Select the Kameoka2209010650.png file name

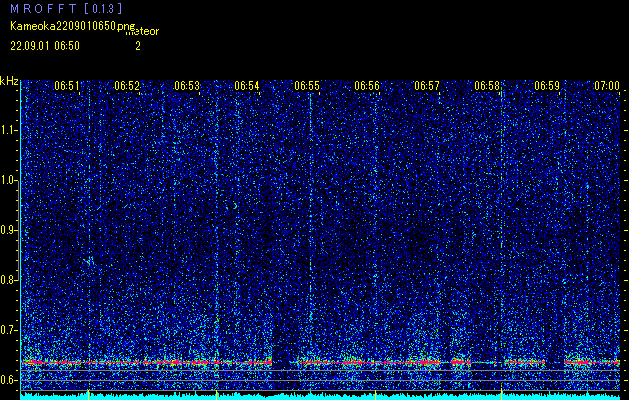coord(73,26)
